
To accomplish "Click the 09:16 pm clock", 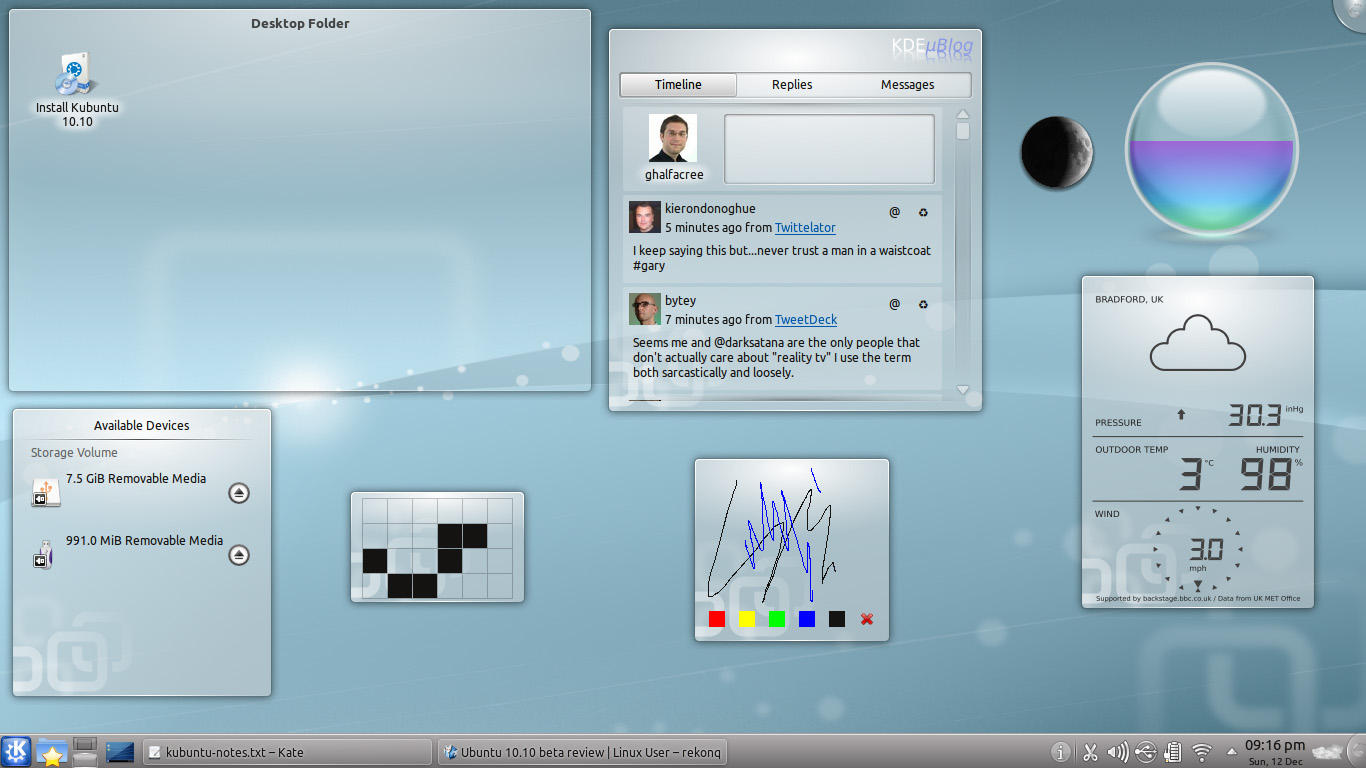I will pyautogui.click(x=1274, y=745).
